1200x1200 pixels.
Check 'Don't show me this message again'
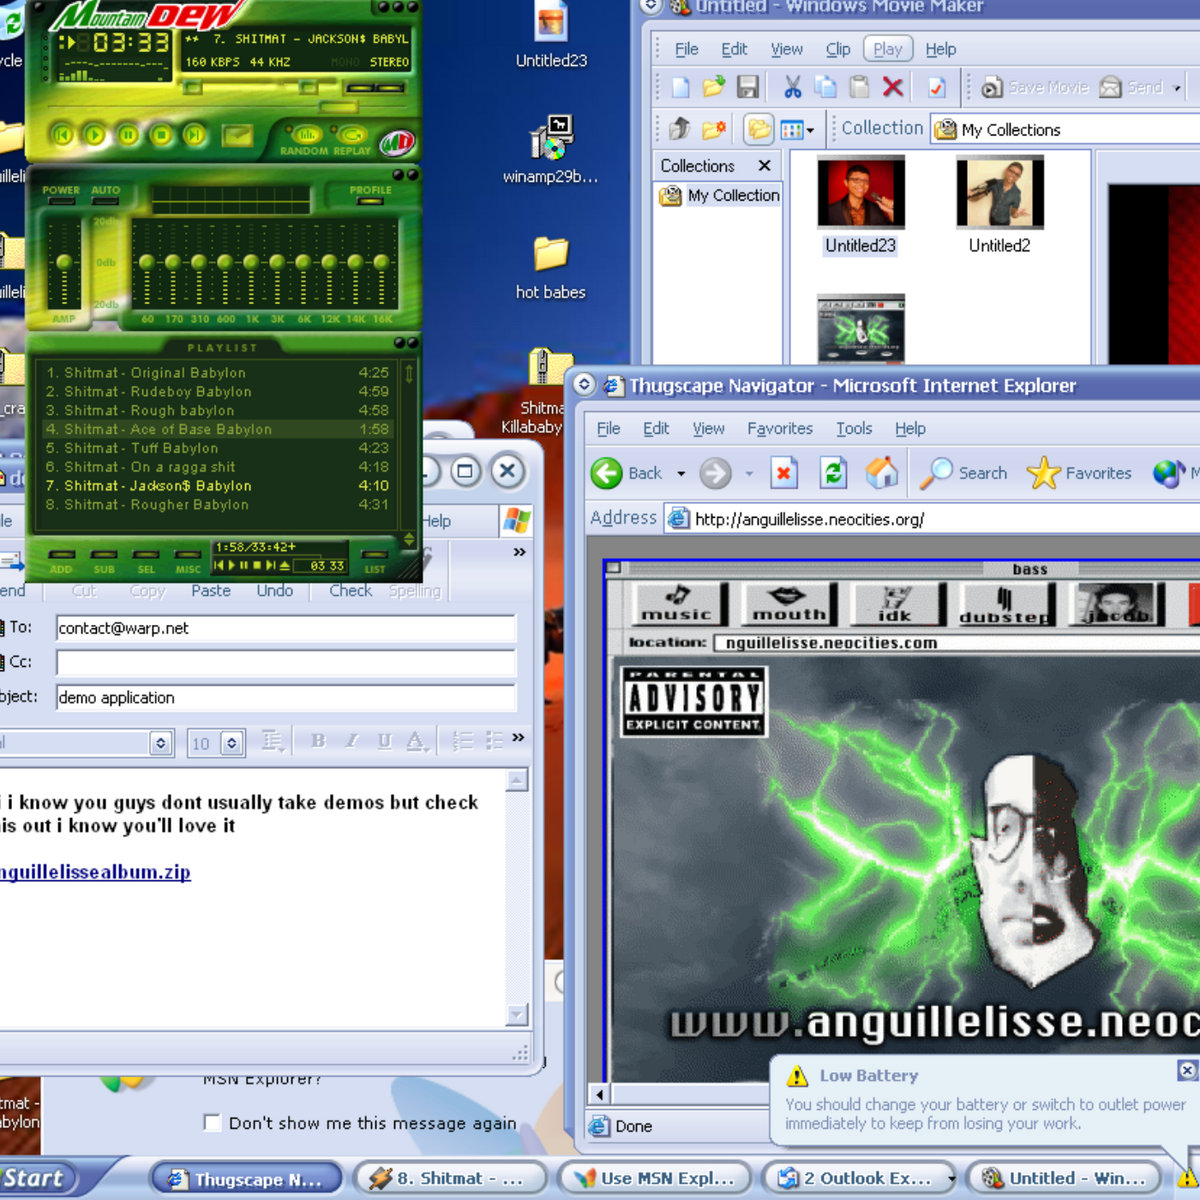coord(212,1122)
